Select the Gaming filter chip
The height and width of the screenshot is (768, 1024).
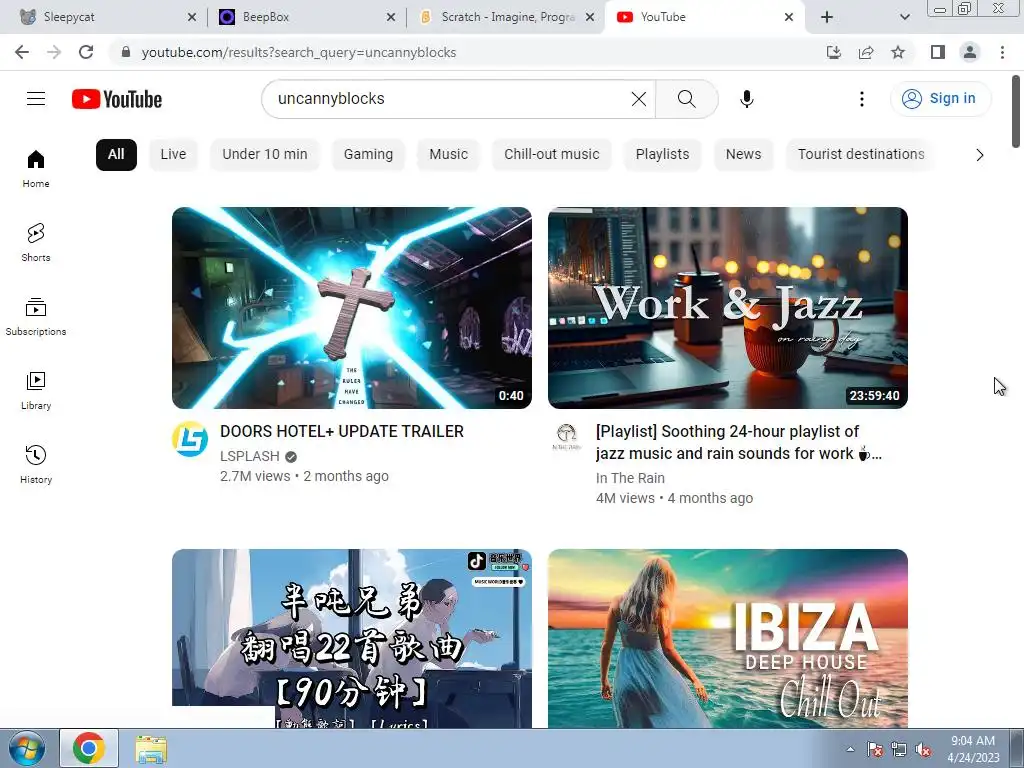coord(368,155)
